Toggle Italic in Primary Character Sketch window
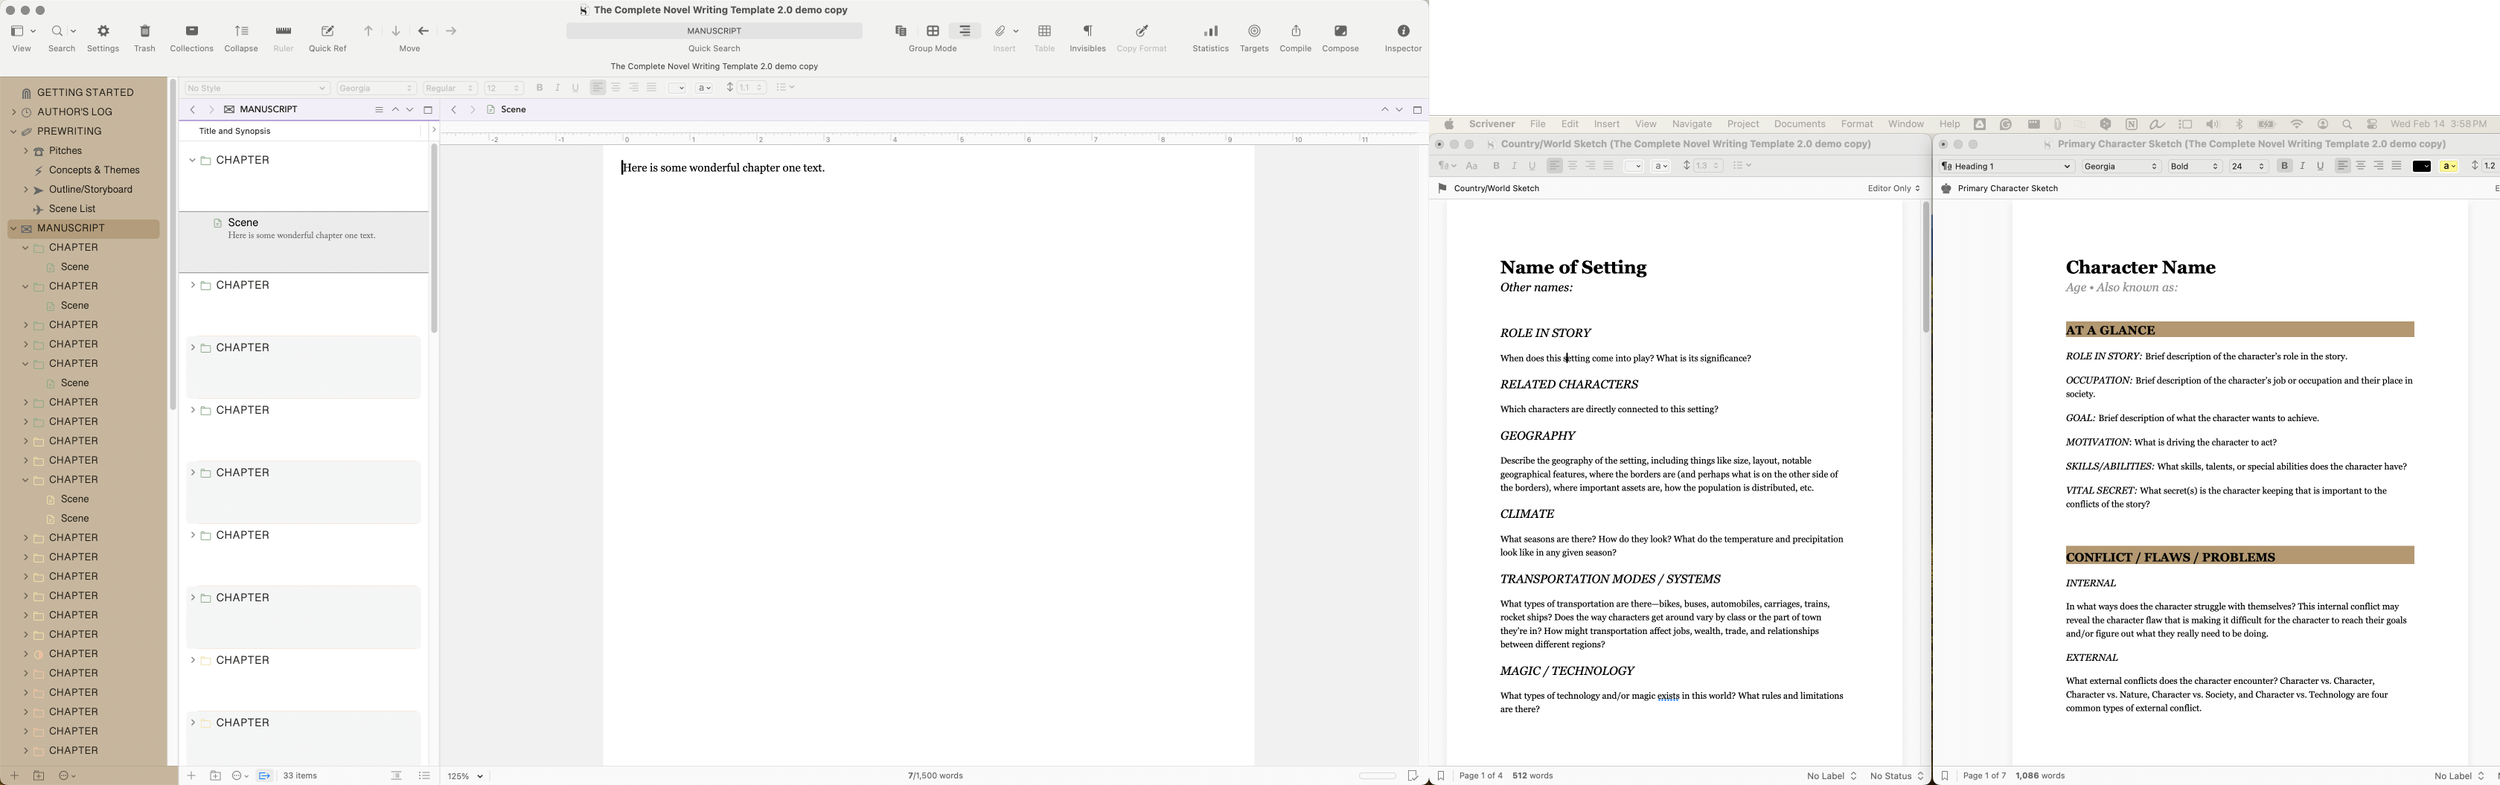2500x785 pixels. tap(2303, 167)
